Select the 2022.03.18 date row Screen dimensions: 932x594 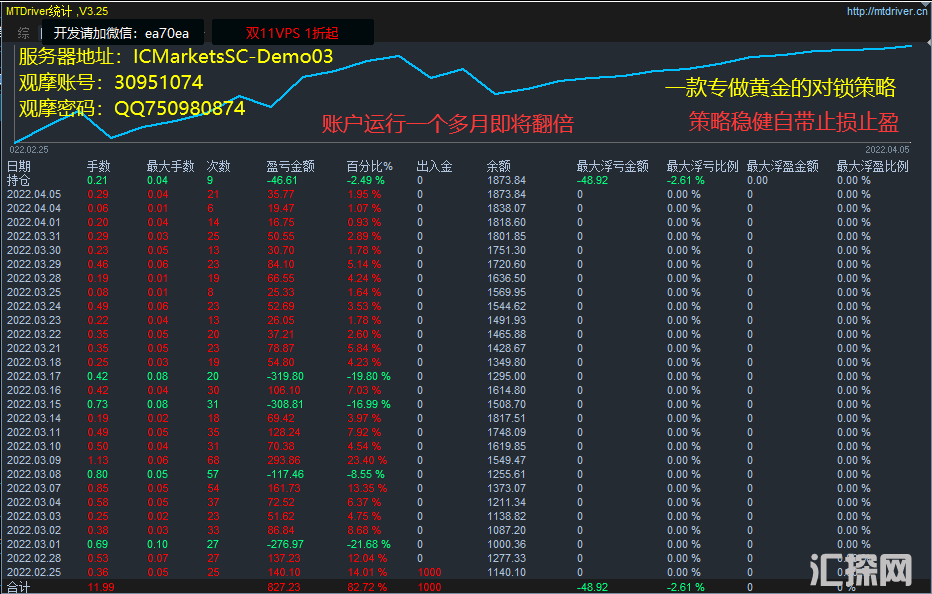(x=34, y=362)
